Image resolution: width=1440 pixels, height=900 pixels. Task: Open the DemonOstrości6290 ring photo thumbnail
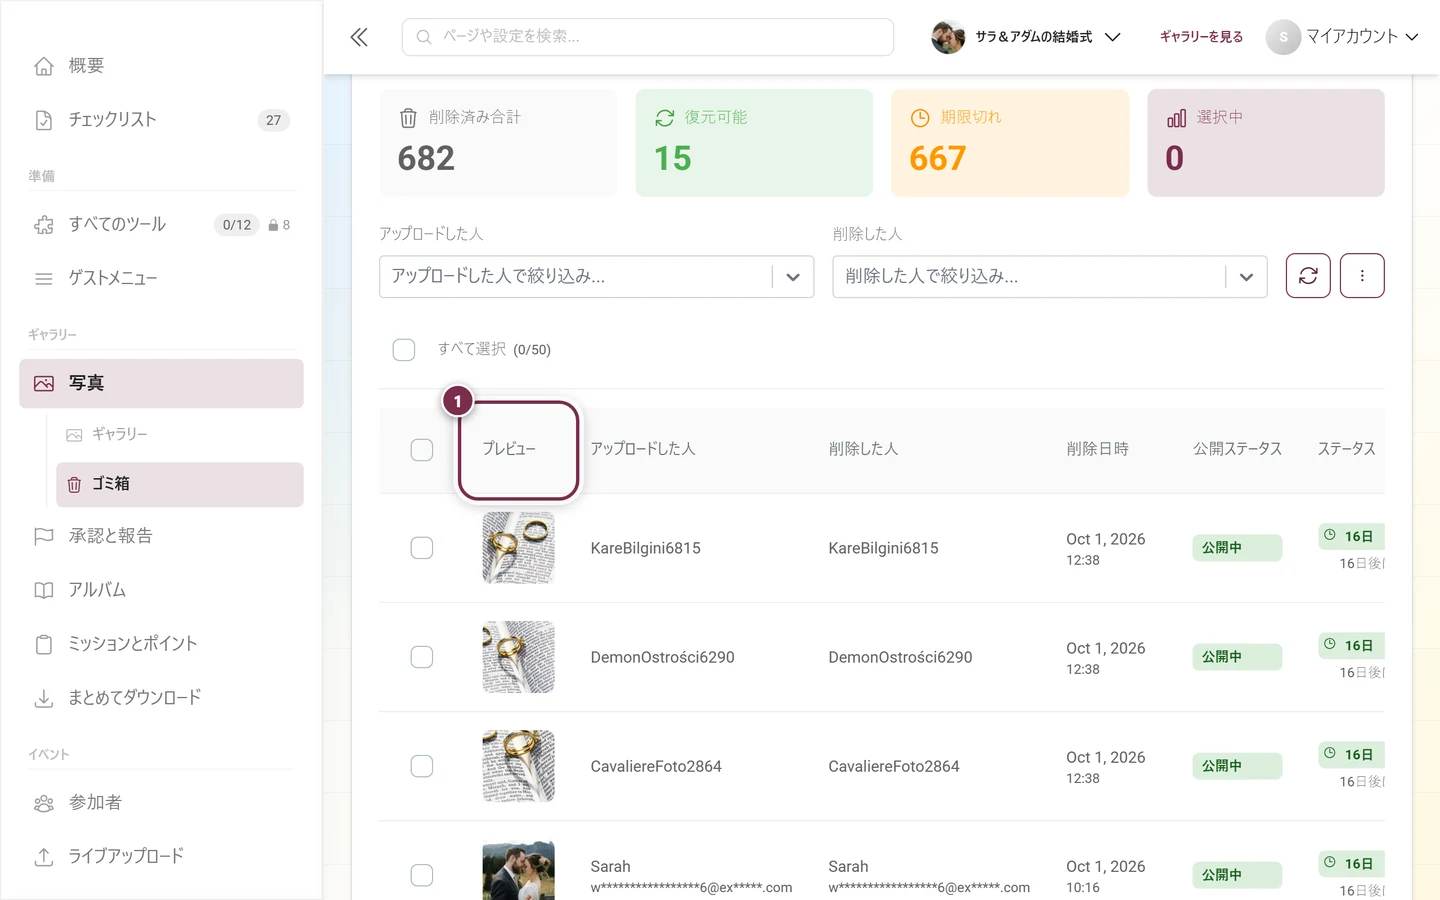pyautogui.click(x=518, y=657)
